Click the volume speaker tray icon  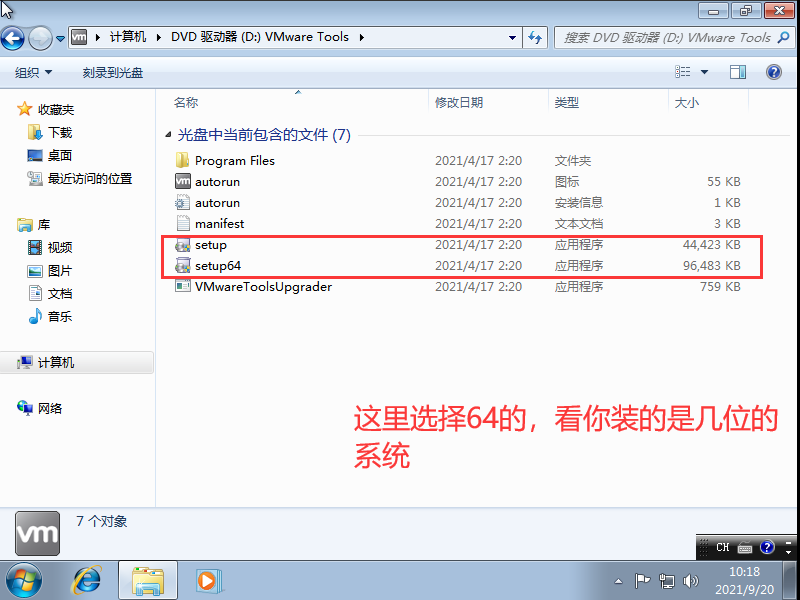pos(691,581)
